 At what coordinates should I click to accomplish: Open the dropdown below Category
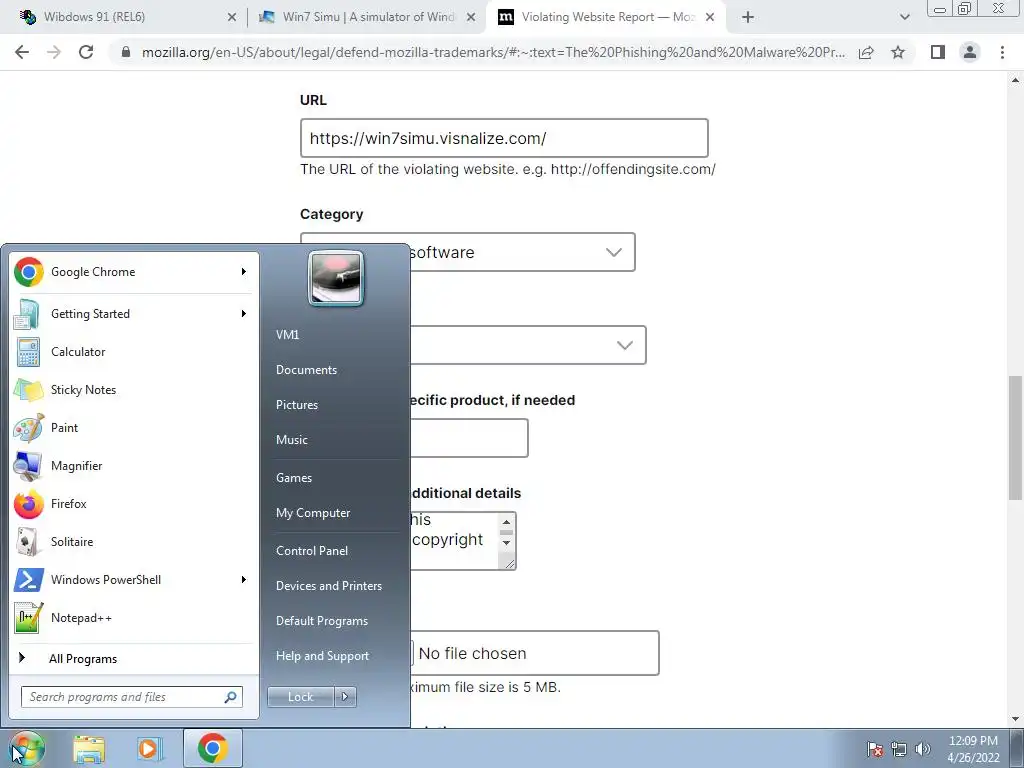point(528,345)
